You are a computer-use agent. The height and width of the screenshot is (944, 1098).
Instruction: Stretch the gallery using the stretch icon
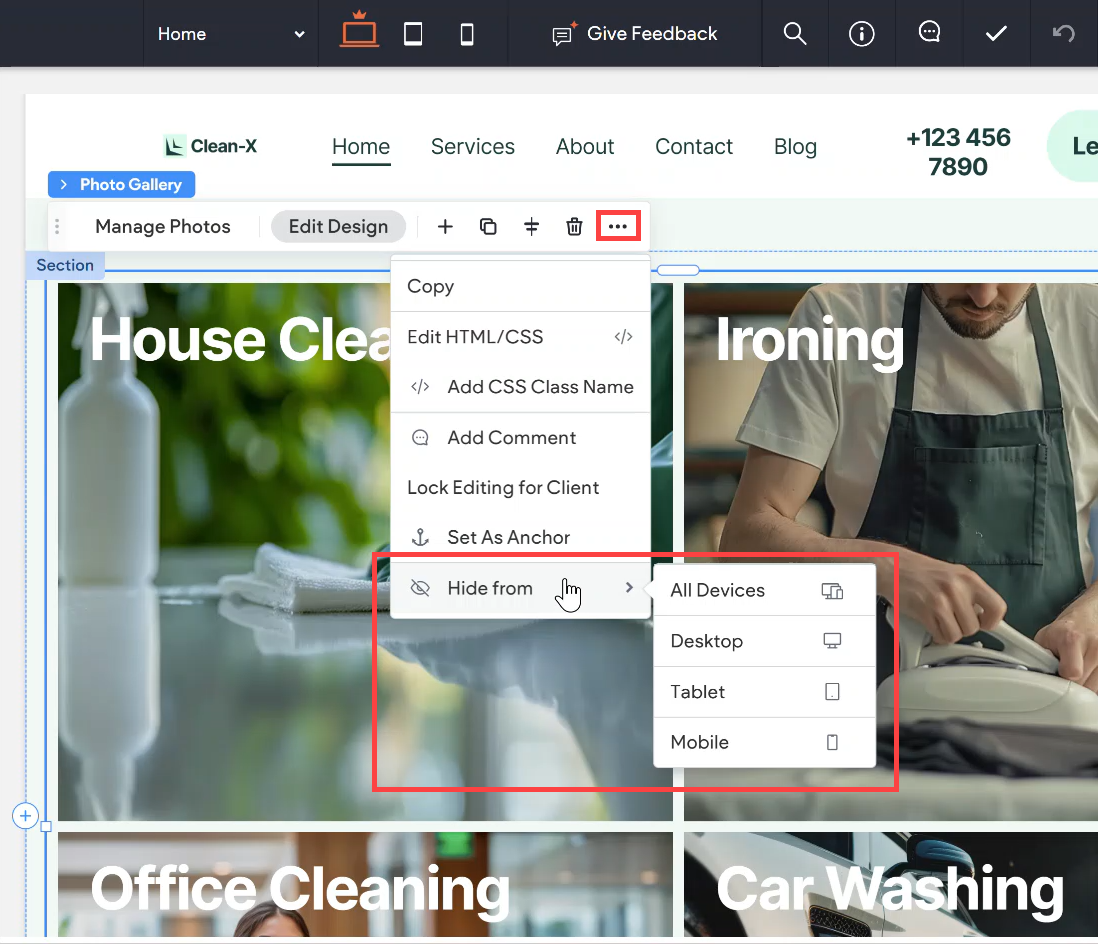pos(531,226)
